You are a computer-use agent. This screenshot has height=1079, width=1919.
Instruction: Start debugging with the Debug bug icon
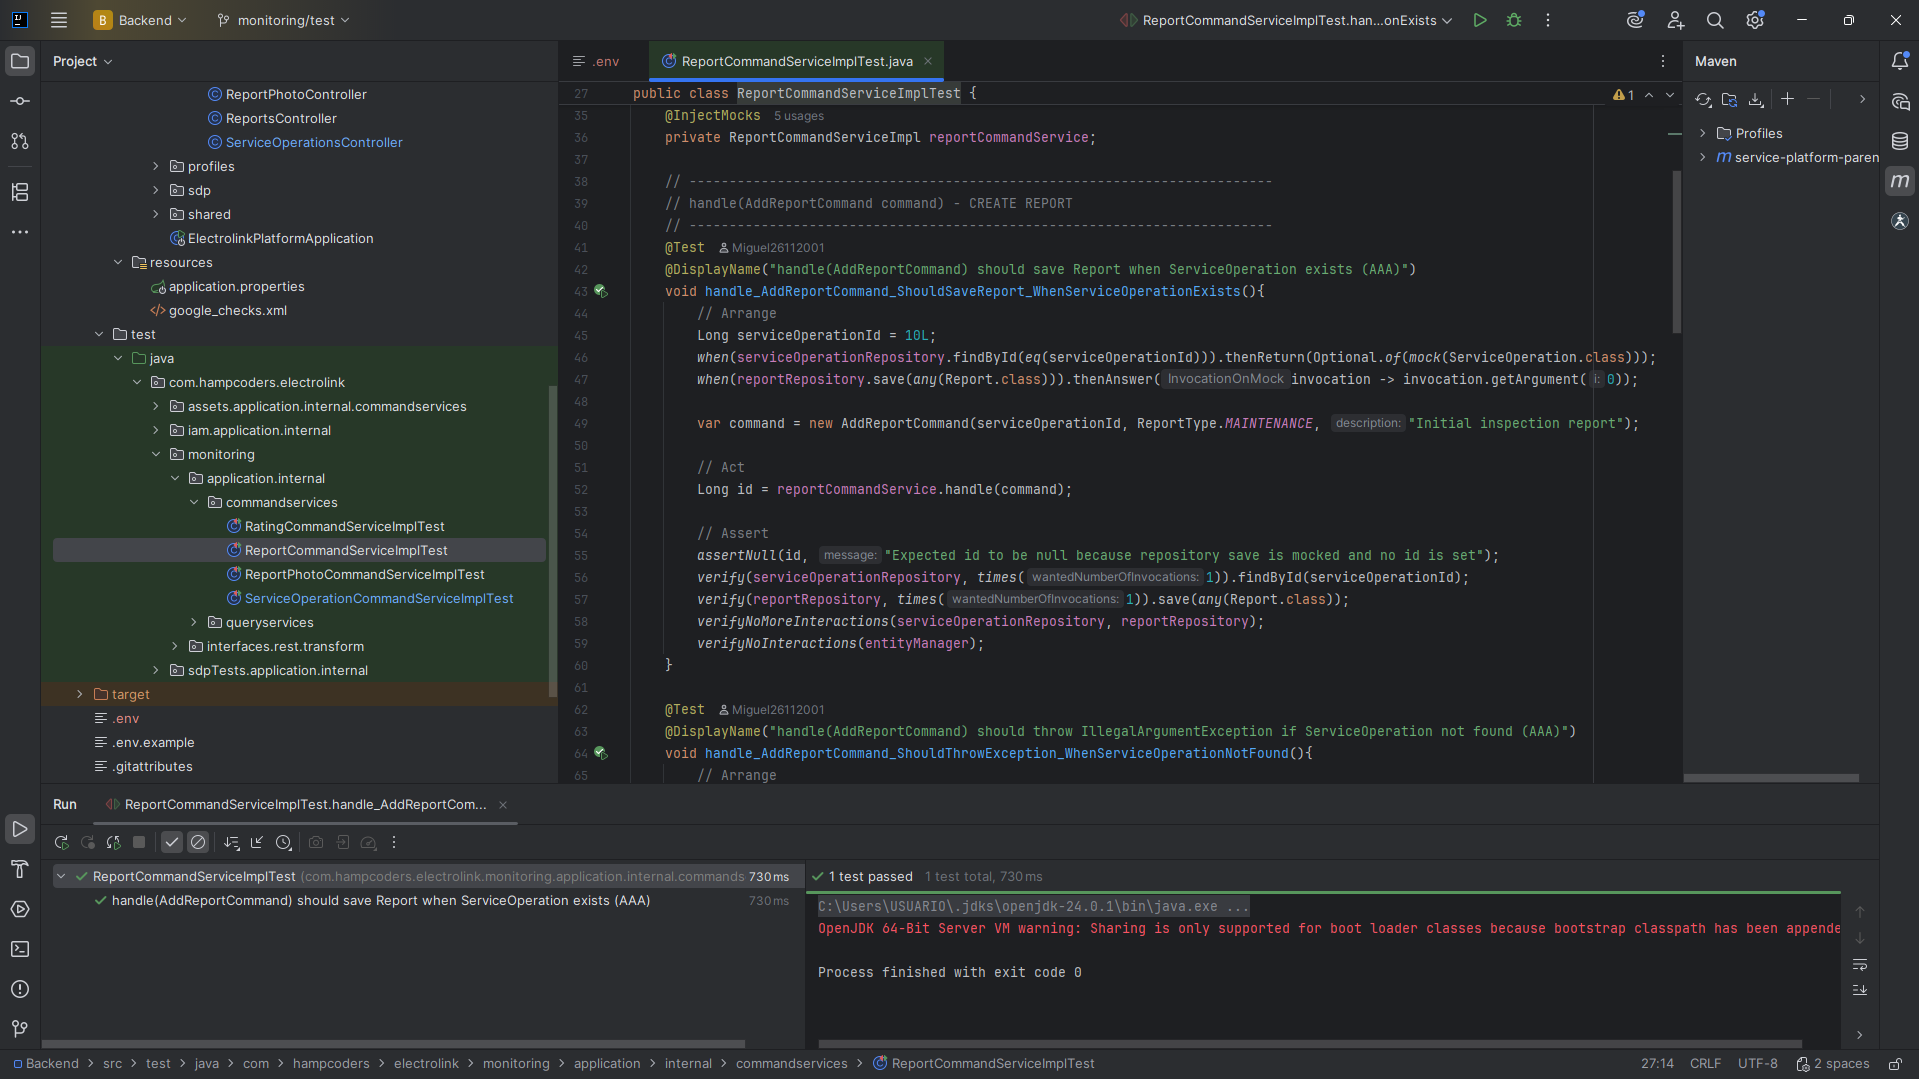pyautogui.click(x=1513, y=20)
